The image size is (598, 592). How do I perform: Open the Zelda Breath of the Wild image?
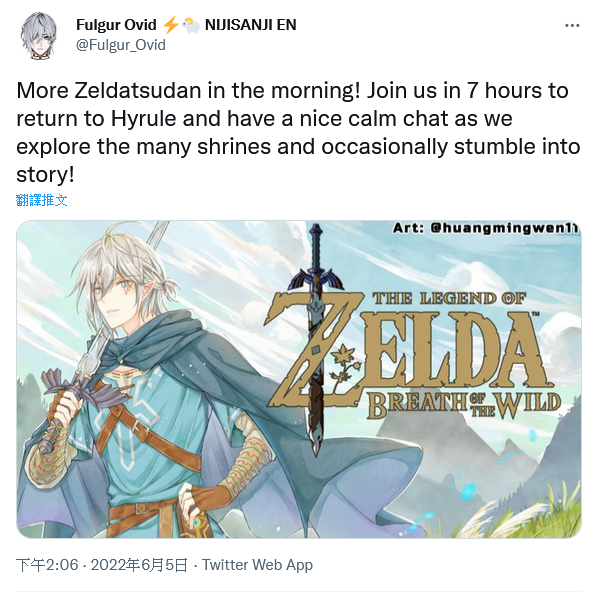click(x=299, y=379)
